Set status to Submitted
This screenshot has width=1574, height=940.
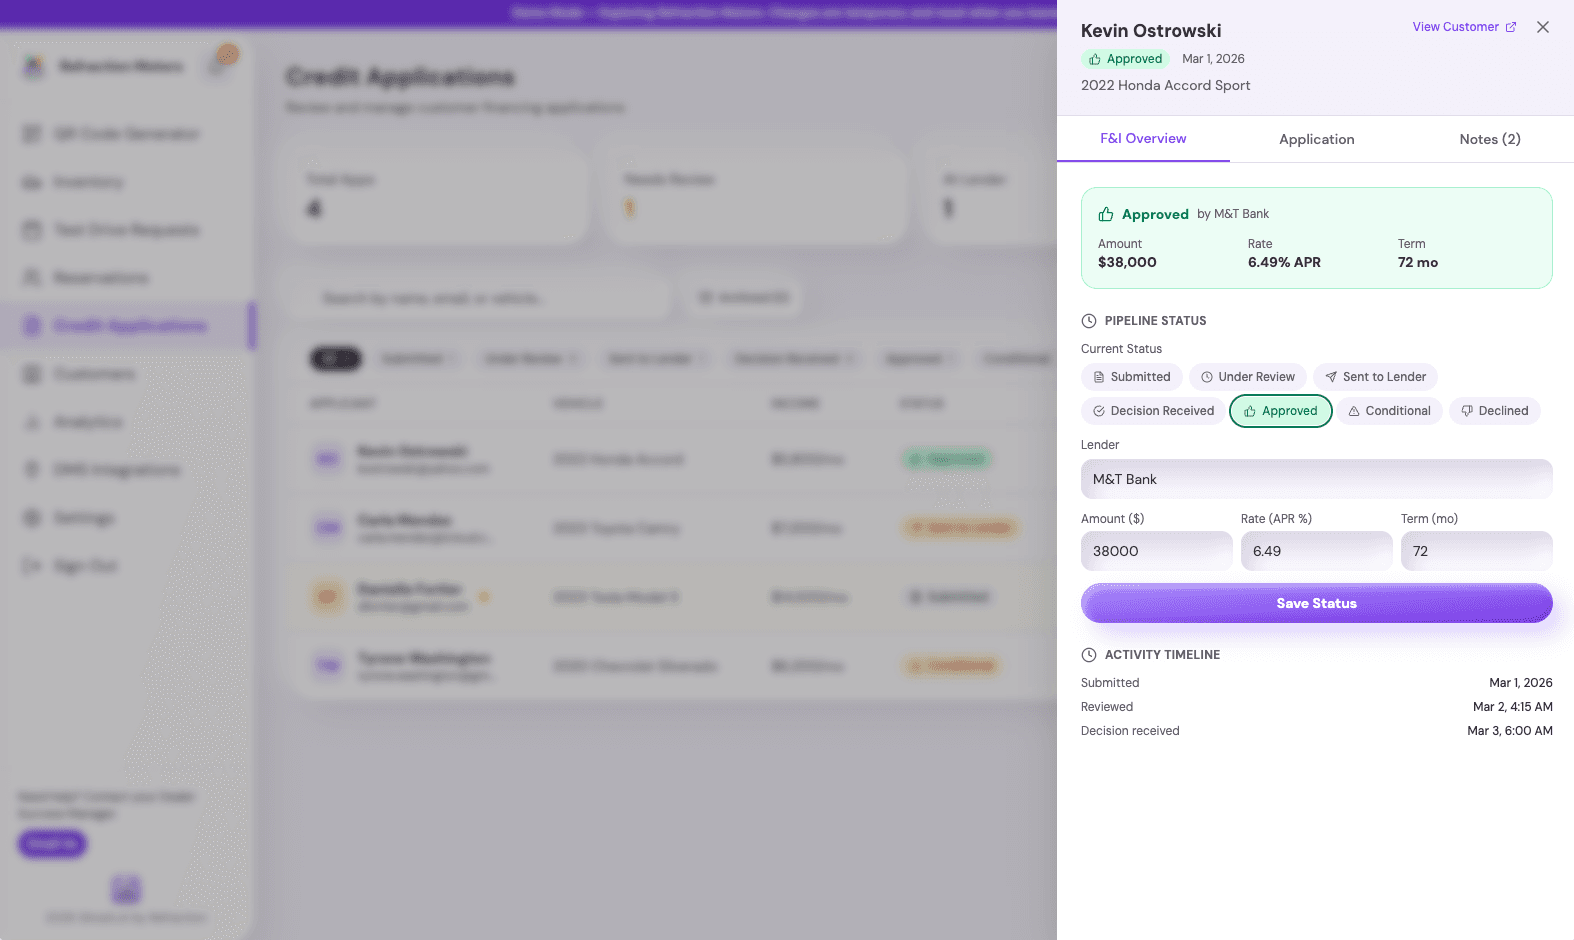[1132, 377]
